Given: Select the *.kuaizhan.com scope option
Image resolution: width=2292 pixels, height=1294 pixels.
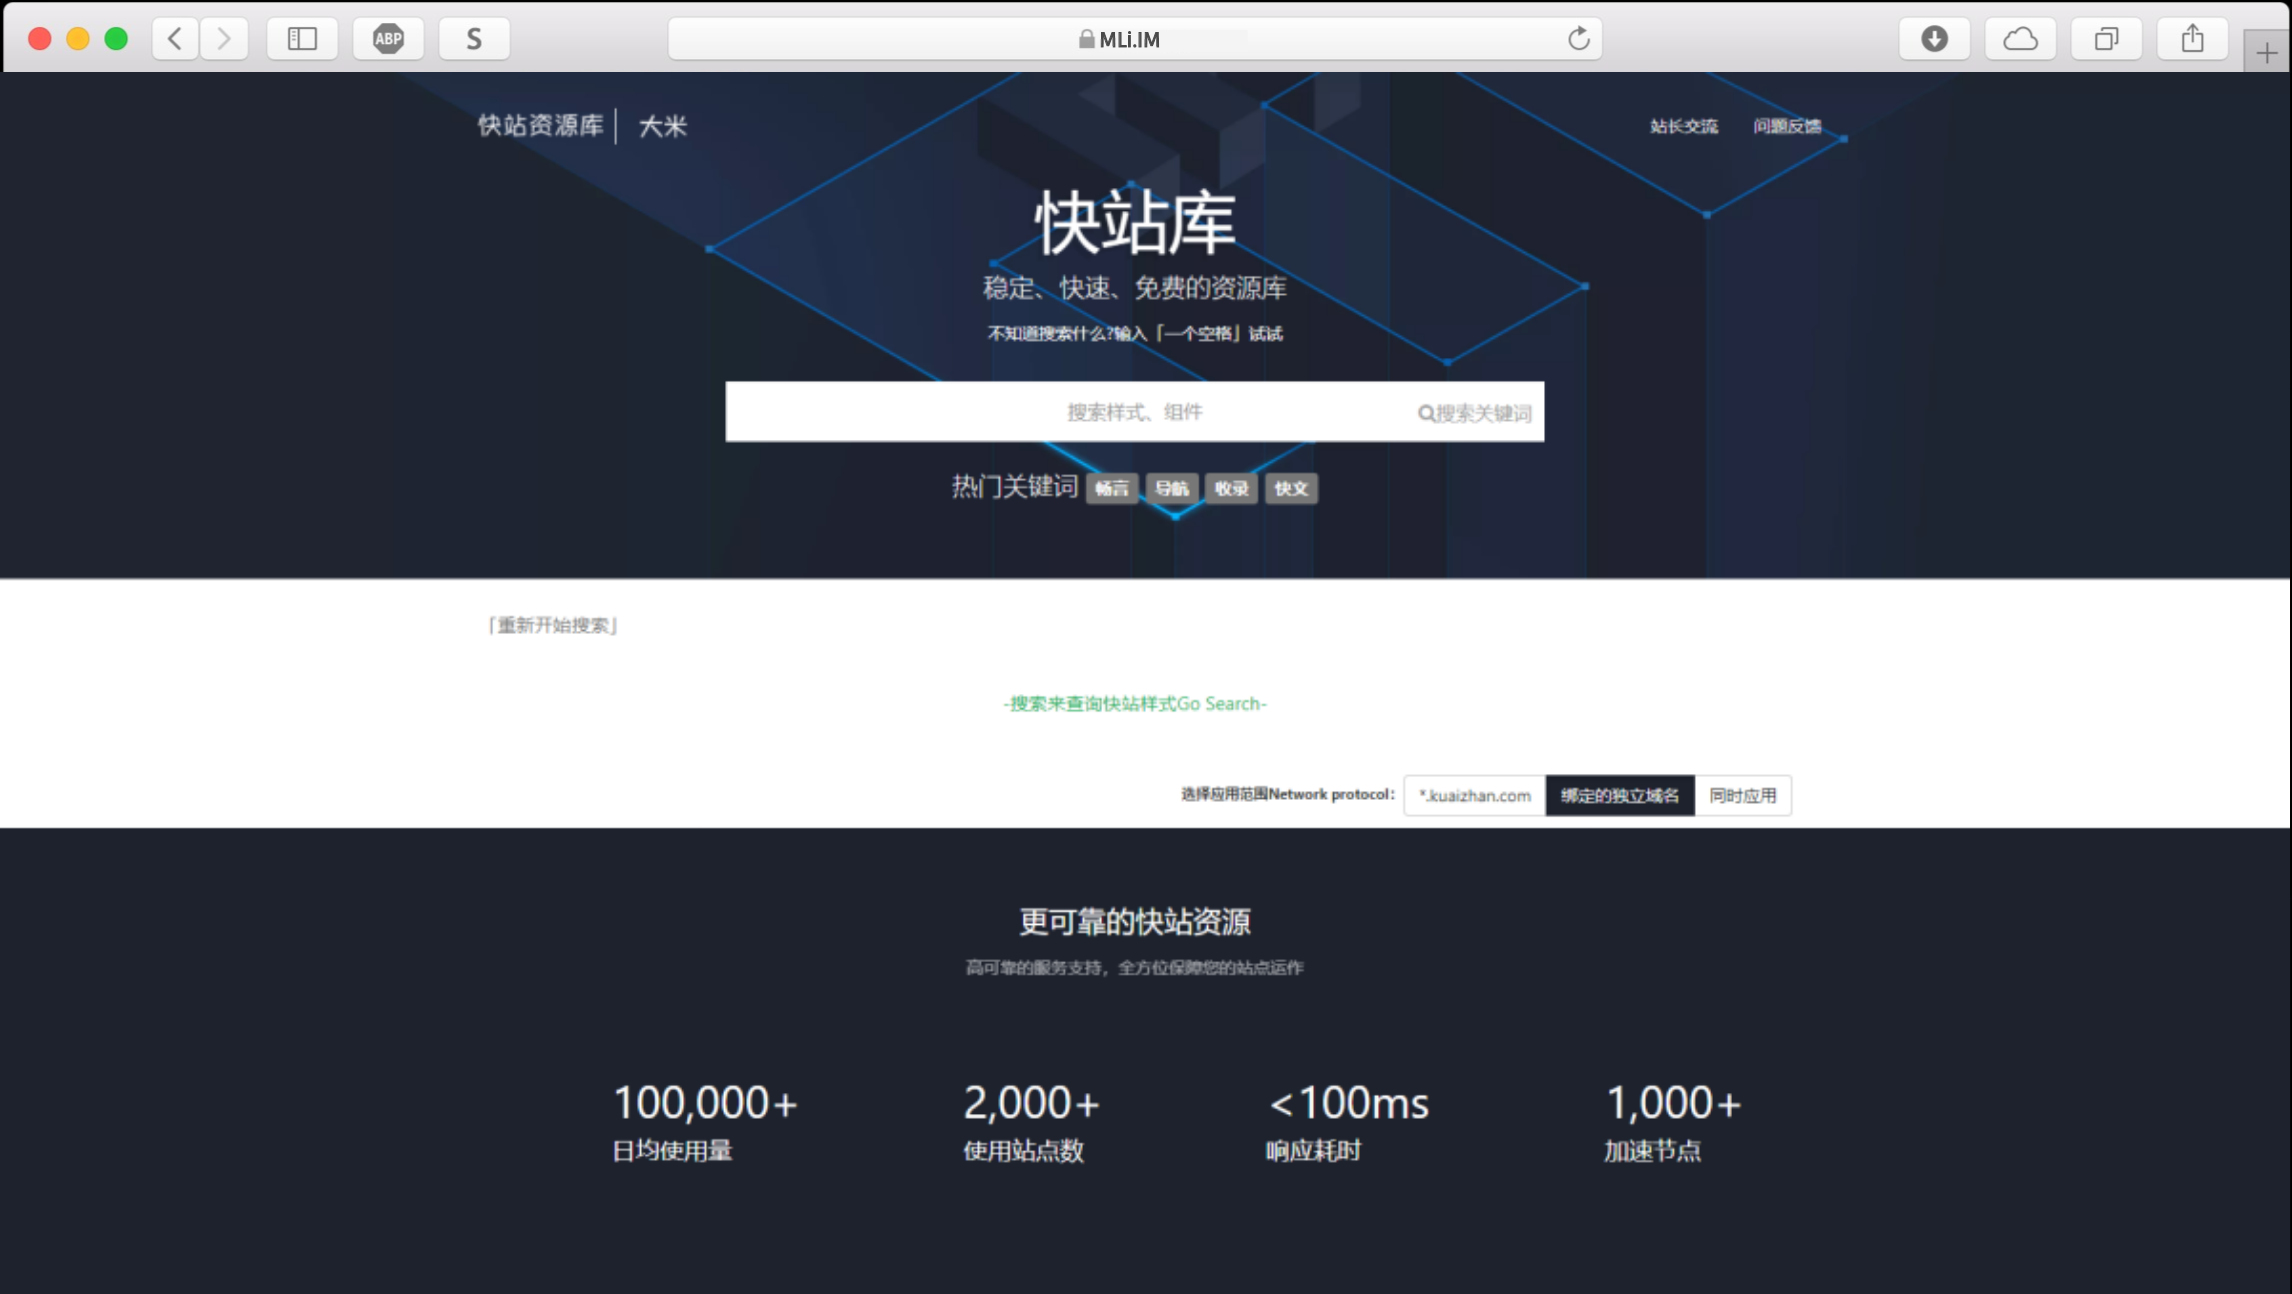Looking at the screenshot, I should coord(1474,796).
